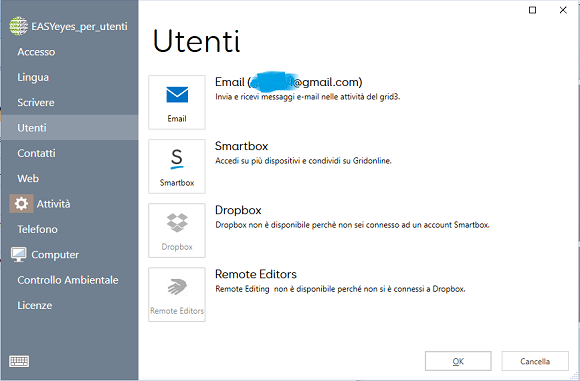Select the highlighted Utenti sidebar entry

point(69,128)
